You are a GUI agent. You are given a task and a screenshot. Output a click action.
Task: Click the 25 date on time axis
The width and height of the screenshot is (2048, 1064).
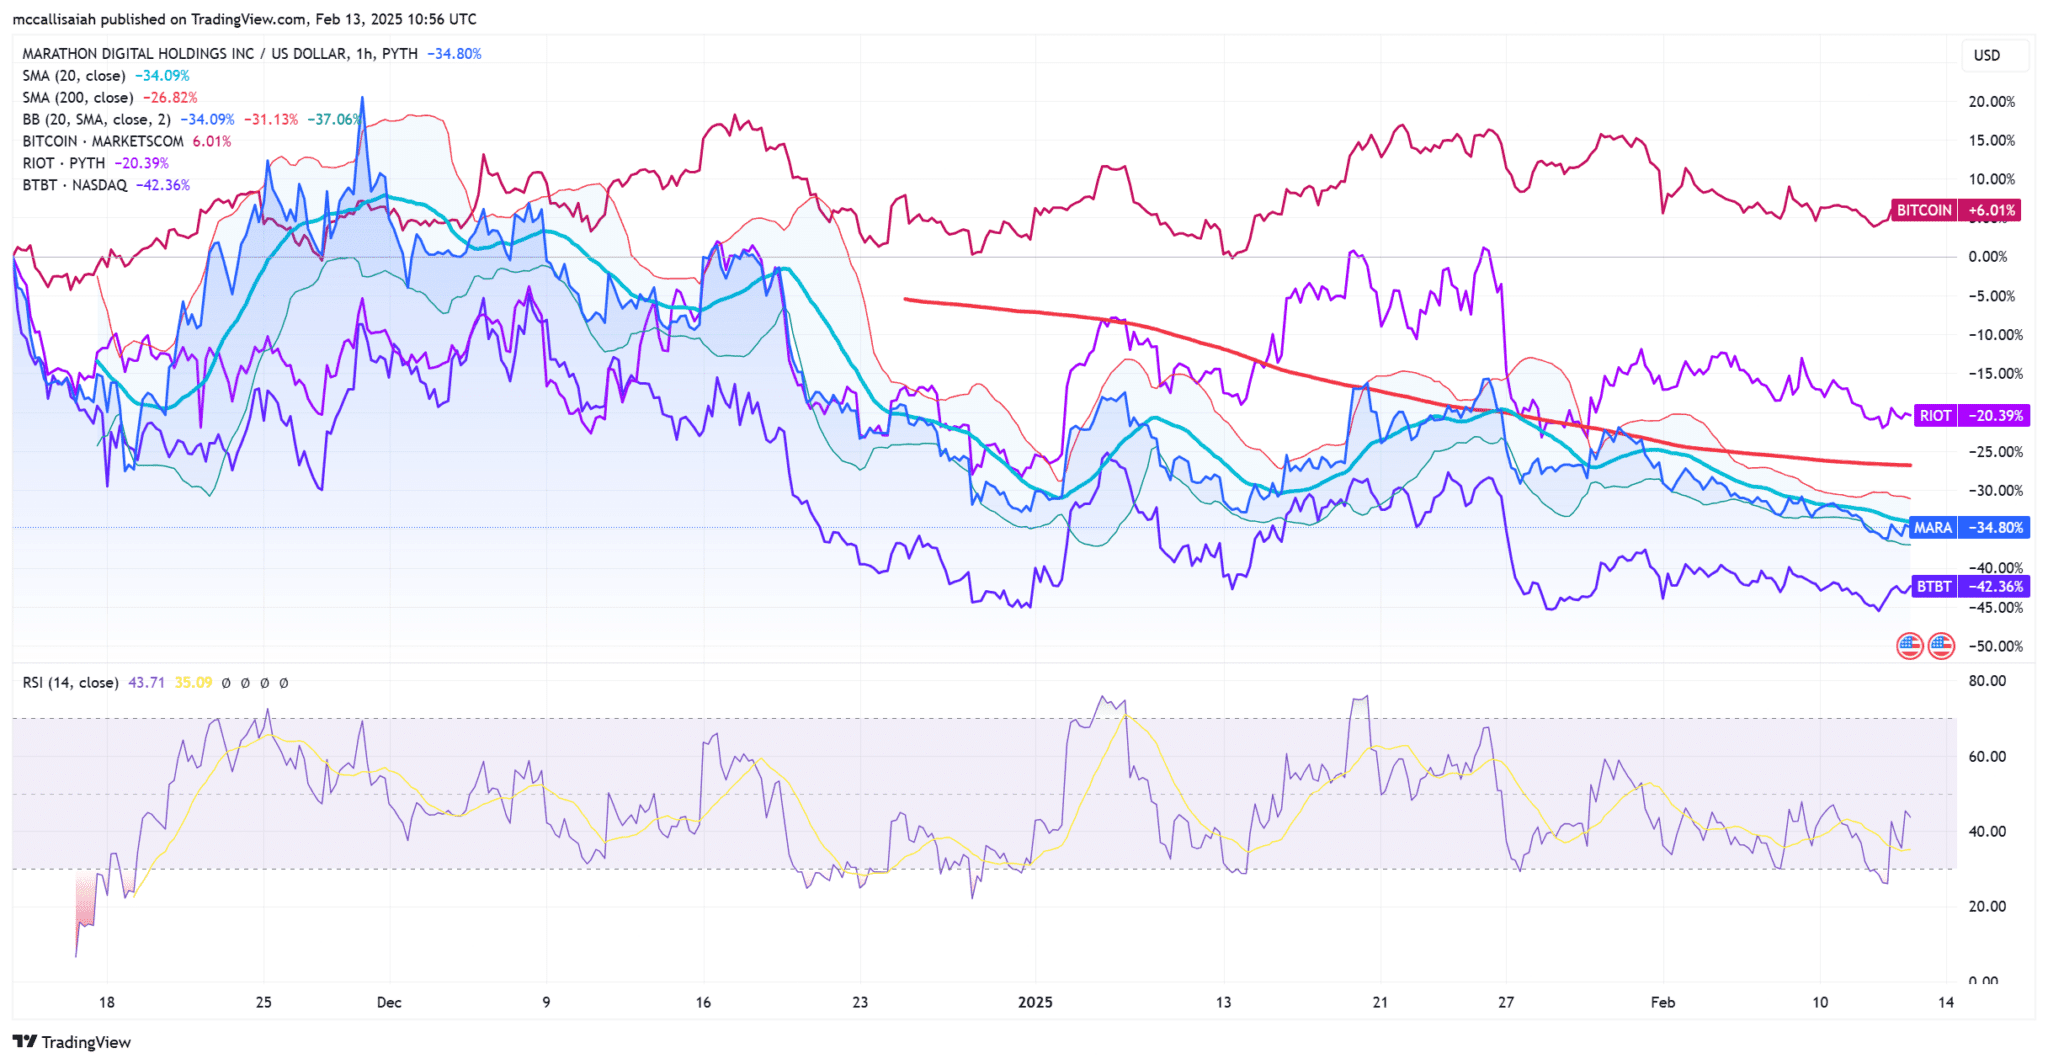coord(264,1002)
